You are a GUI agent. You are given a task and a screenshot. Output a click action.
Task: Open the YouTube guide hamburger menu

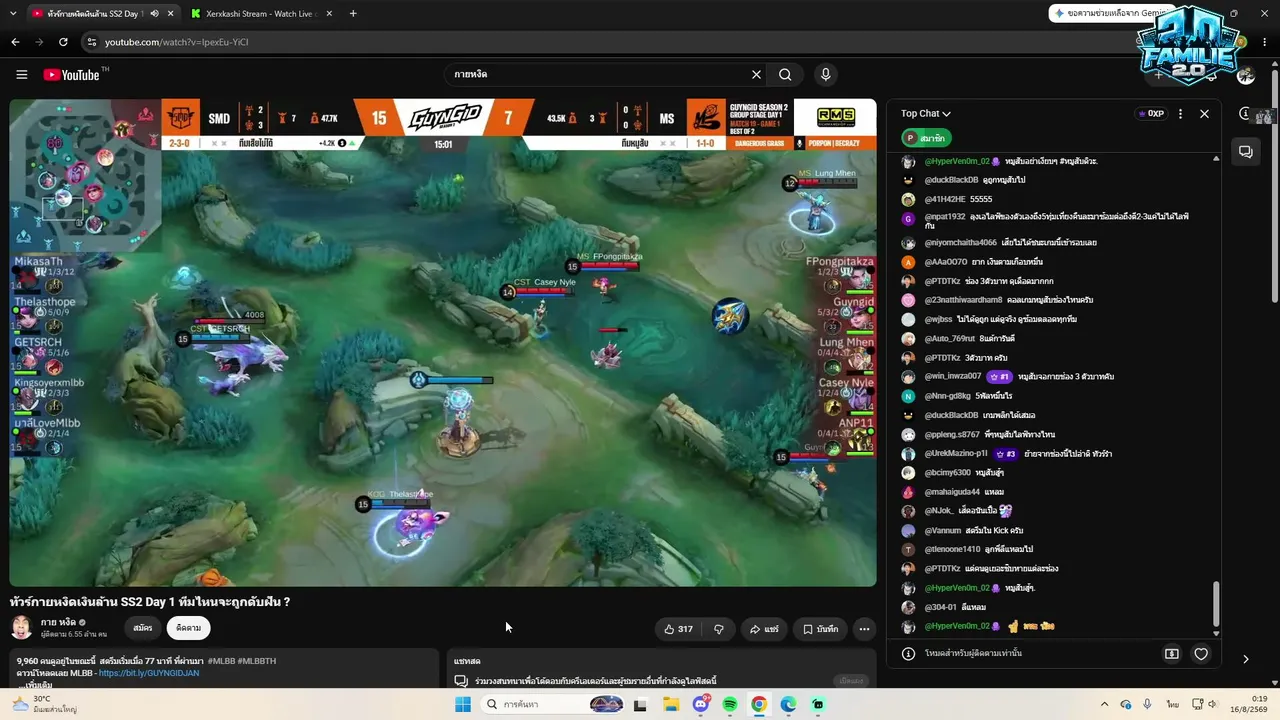(x=21, y=74)
